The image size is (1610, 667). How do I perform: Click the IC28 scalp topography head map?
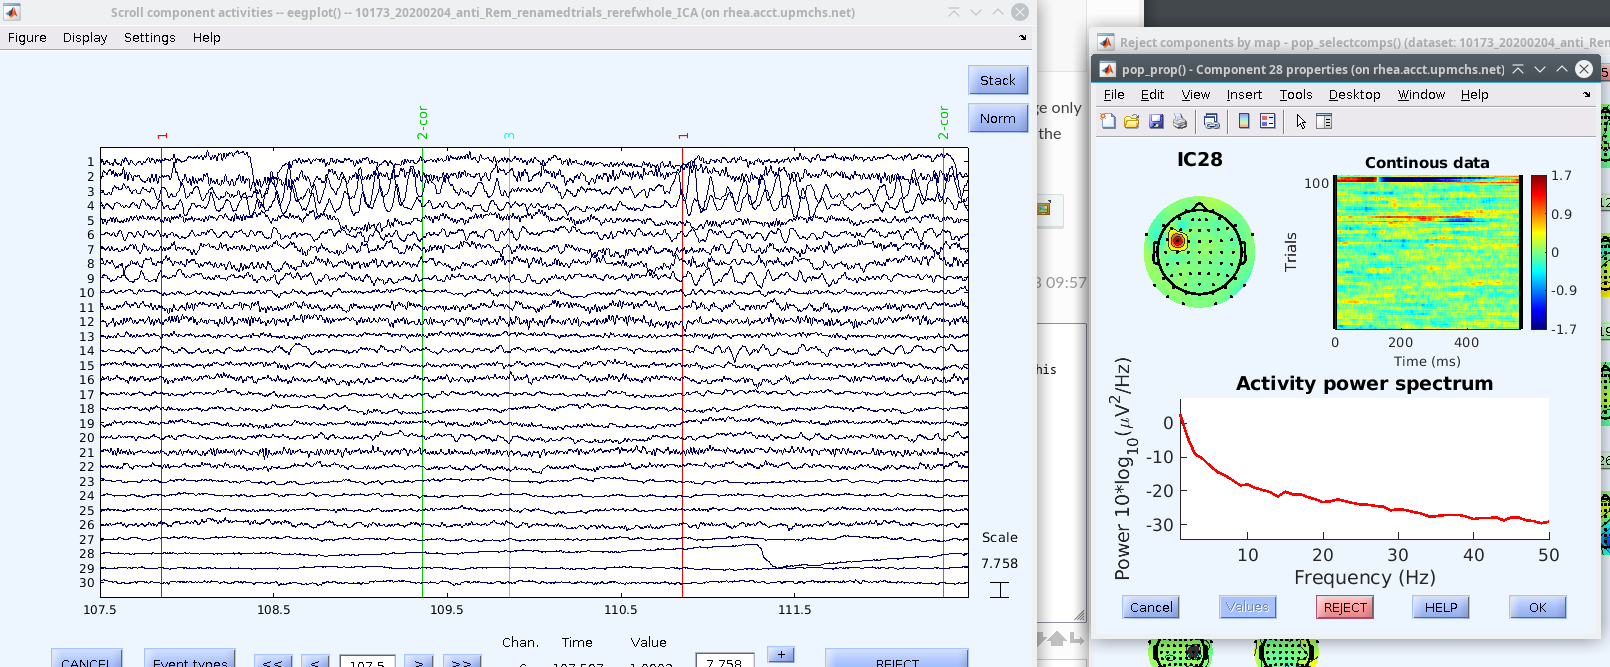coord(1199,252)
